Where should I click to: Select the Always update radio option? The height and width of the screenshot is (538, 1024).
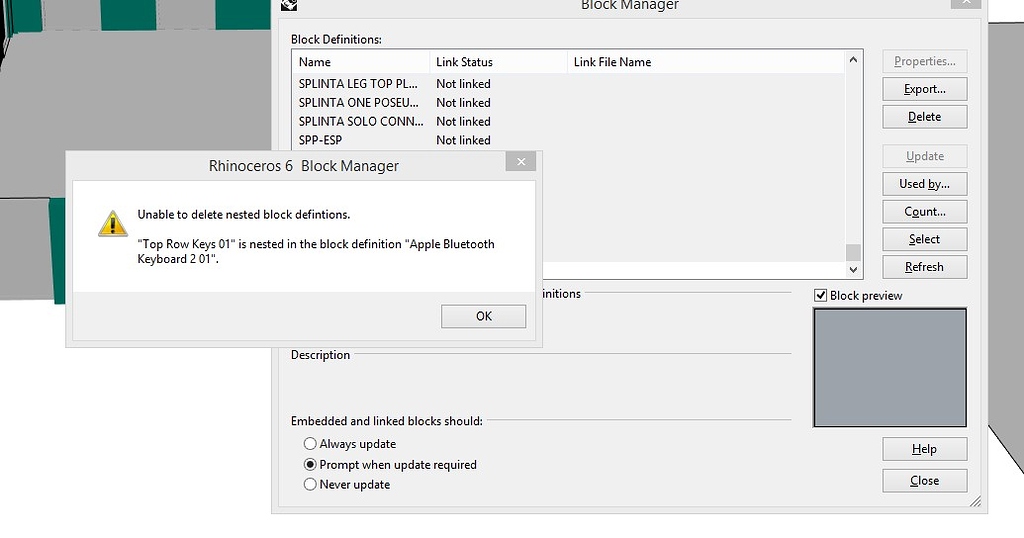coord(310,444)
